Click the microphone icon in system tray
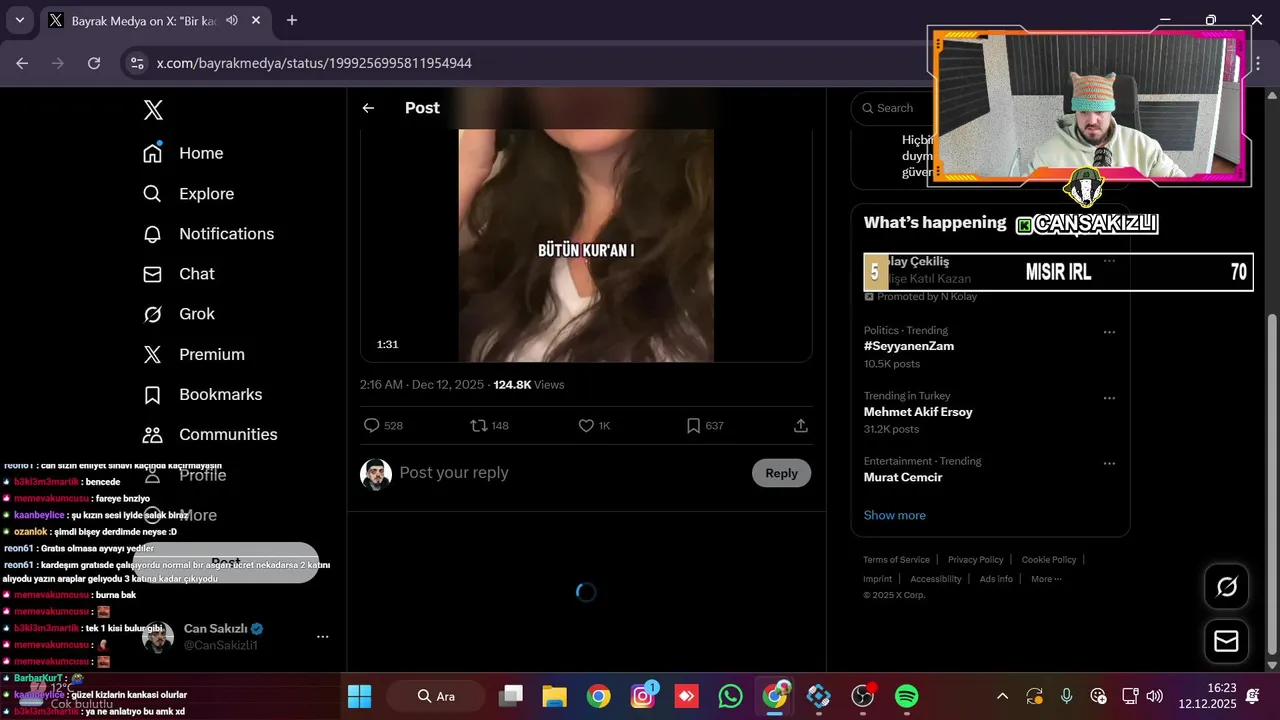This screenshot has height=720, width=1280. pos(1067,696)
